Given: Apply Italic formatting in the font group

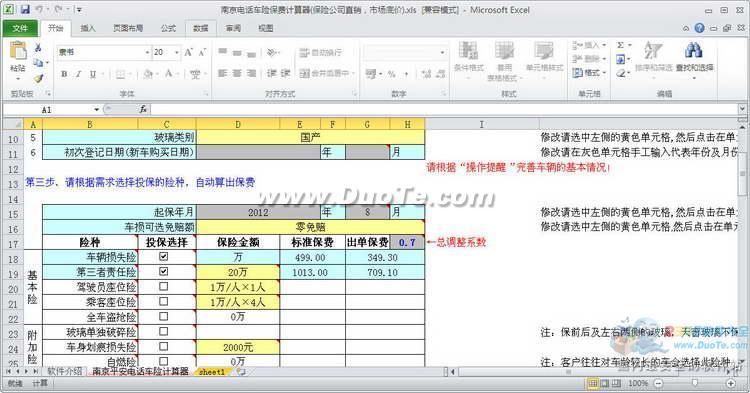Looking at the screenshot, I should tap(78, 74).
